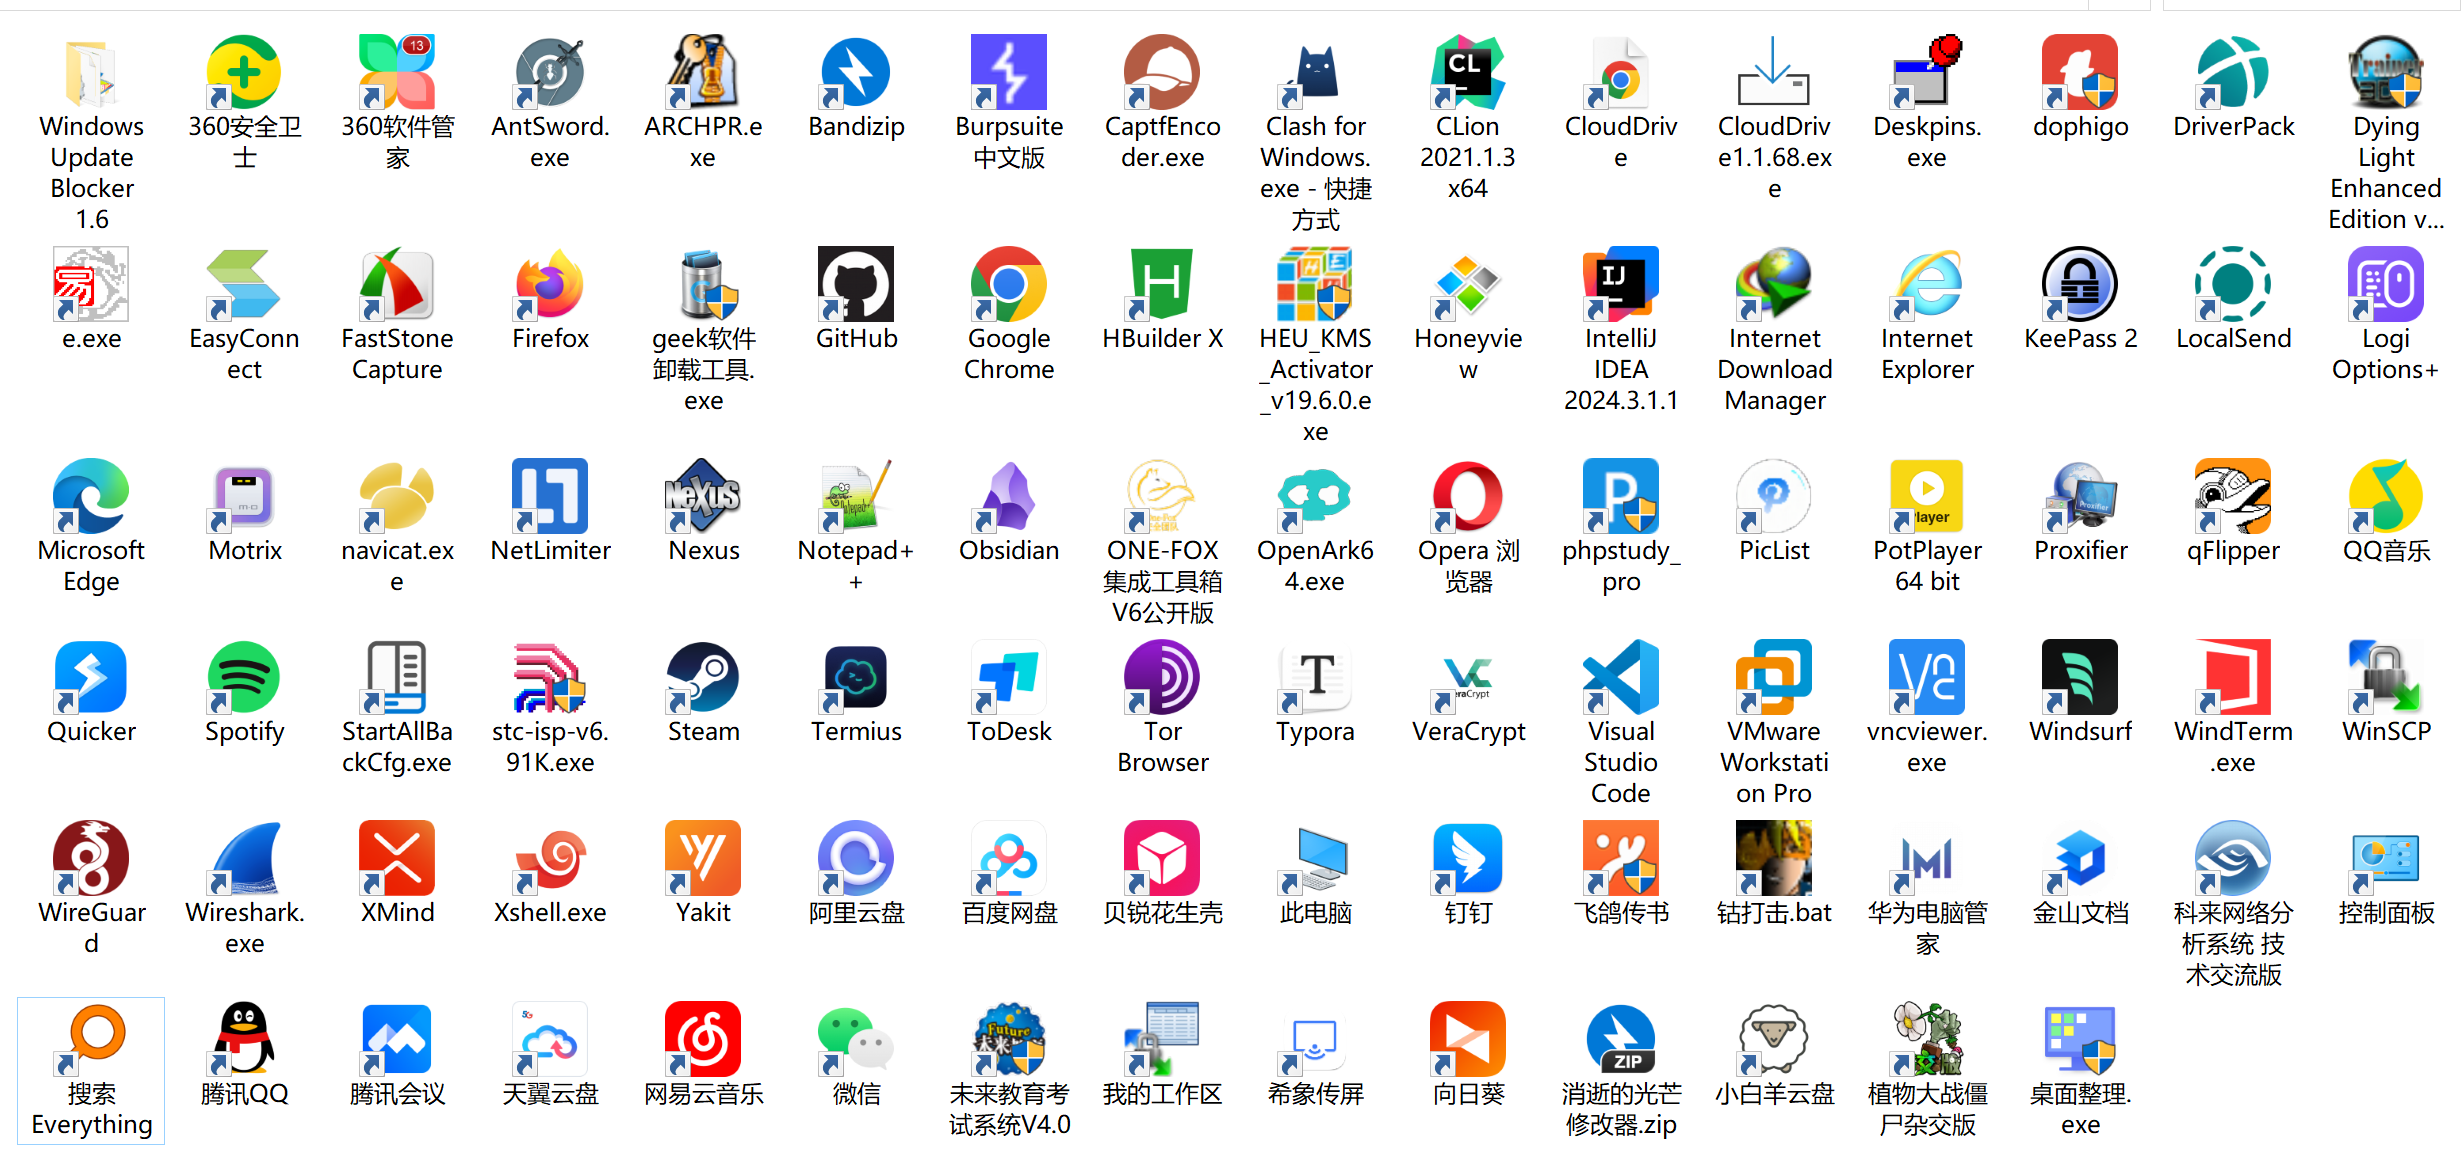Image resolution: width=2463 pixels, height=1171 pixels.
Task: Select the Clash for Windows shortcut
Action: (1315, 72)
